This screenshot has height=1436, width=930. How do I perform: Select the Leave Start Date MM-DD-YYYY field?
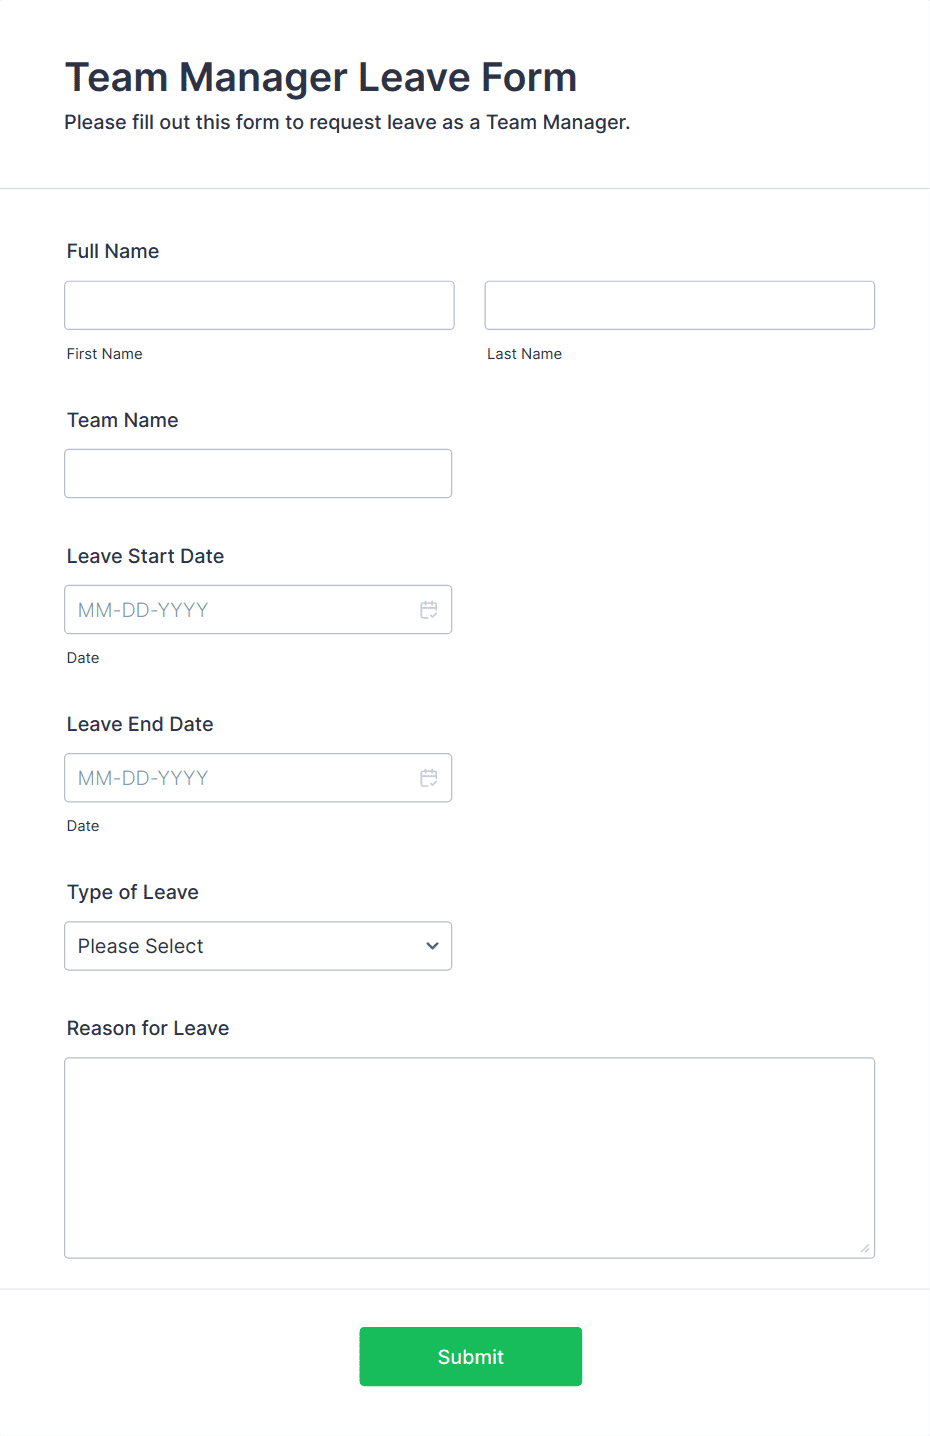tap(258, 610)
